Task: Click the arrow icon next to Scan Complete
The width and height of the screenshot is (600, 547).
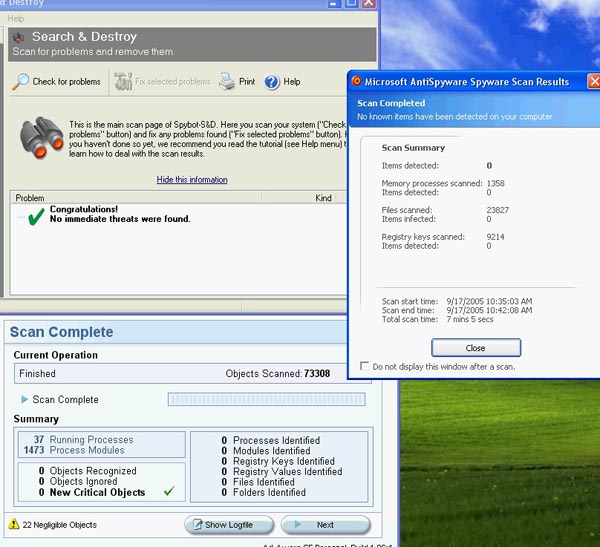Action: point(24,399)
